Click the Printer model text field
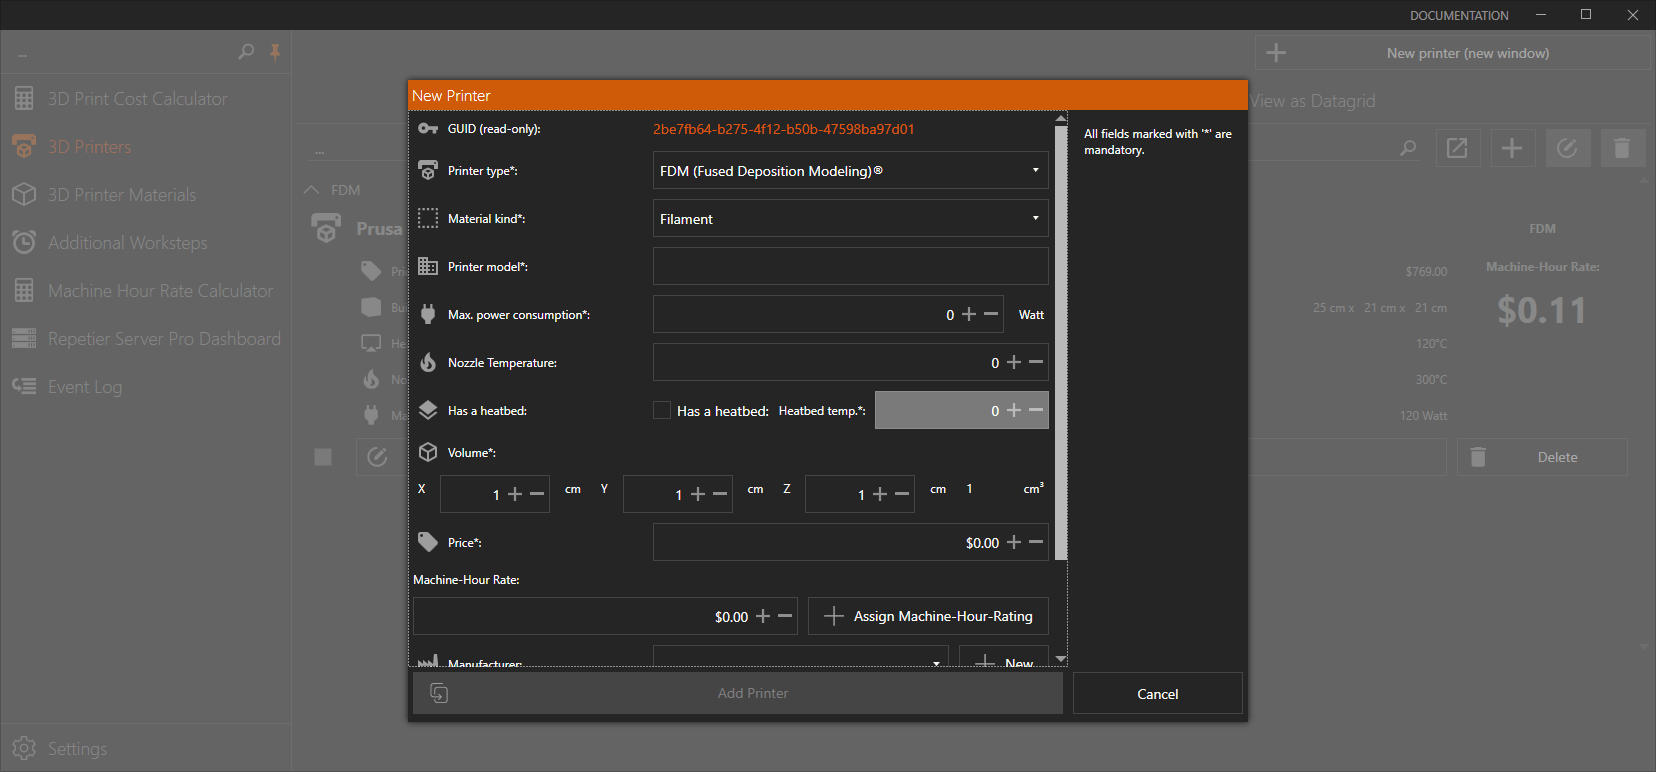The width and height of the screenshot is (1656, 772). pyautogui.click(x=850, y=267)
